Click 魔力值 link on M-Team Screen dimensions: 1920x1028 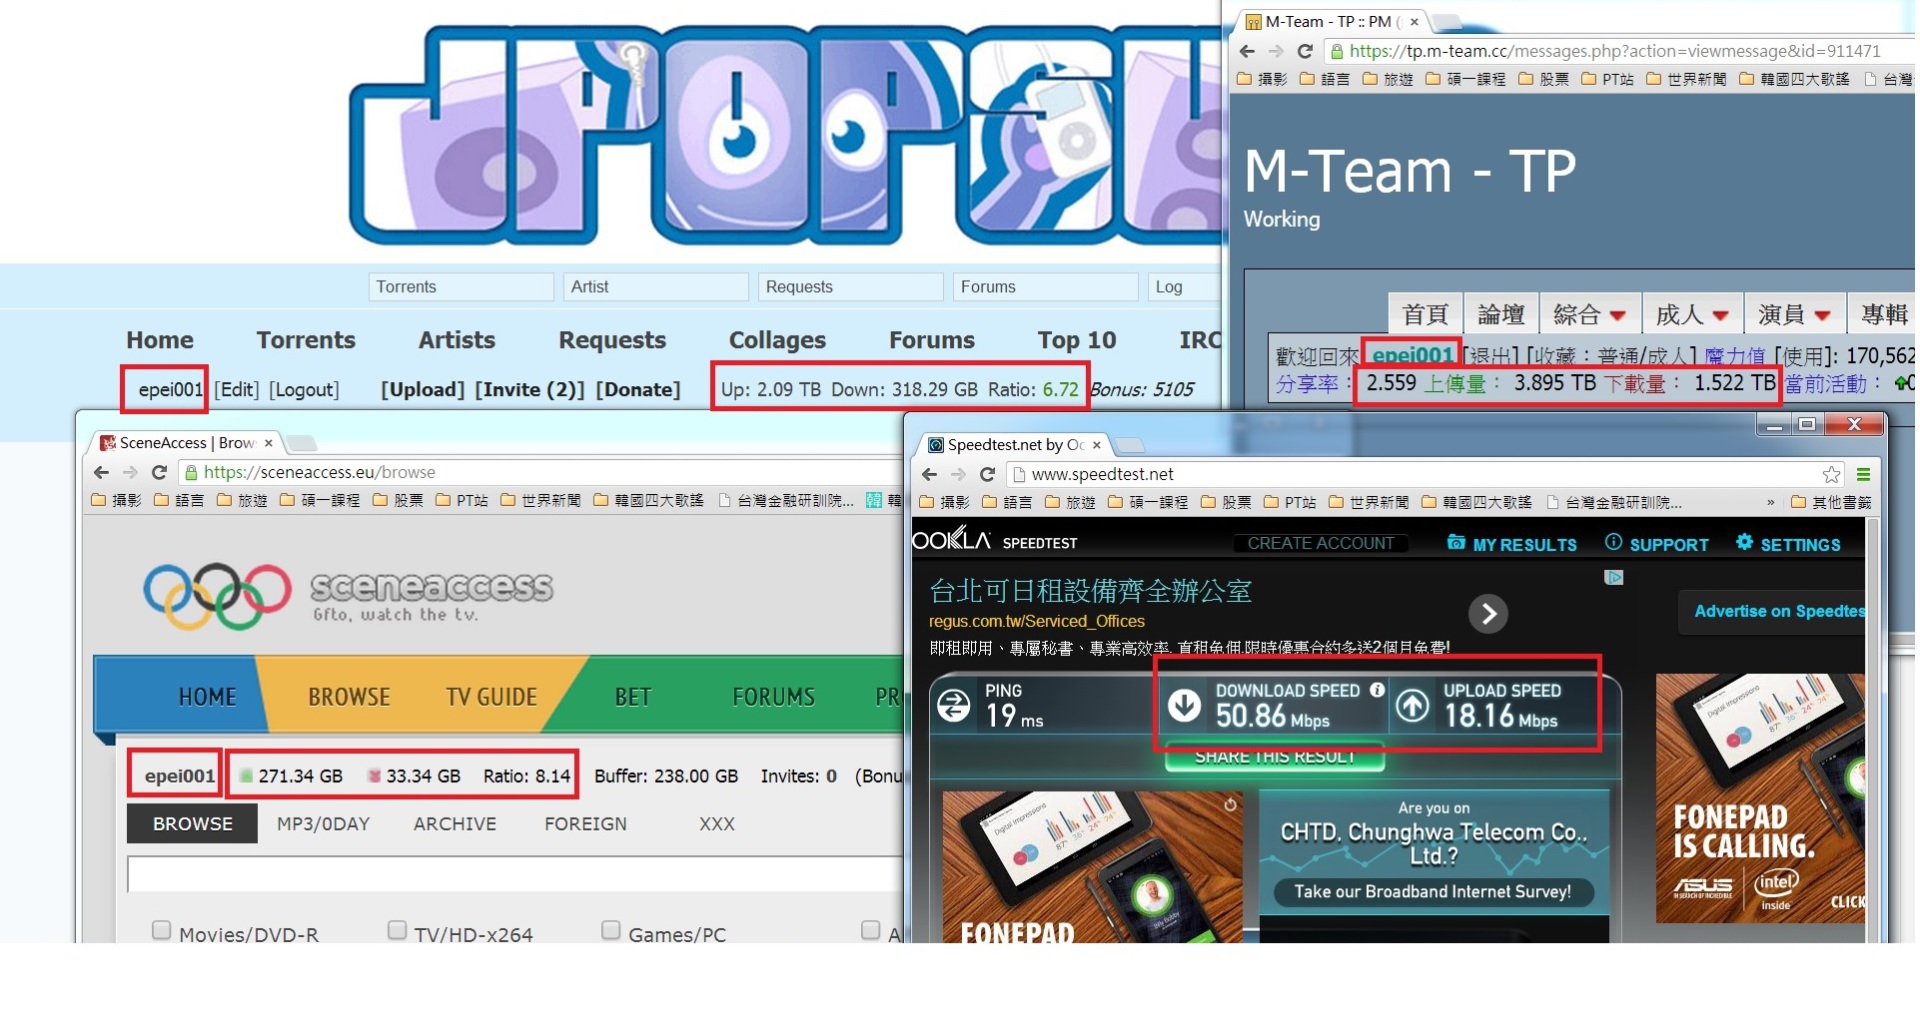pos(1735,355)
